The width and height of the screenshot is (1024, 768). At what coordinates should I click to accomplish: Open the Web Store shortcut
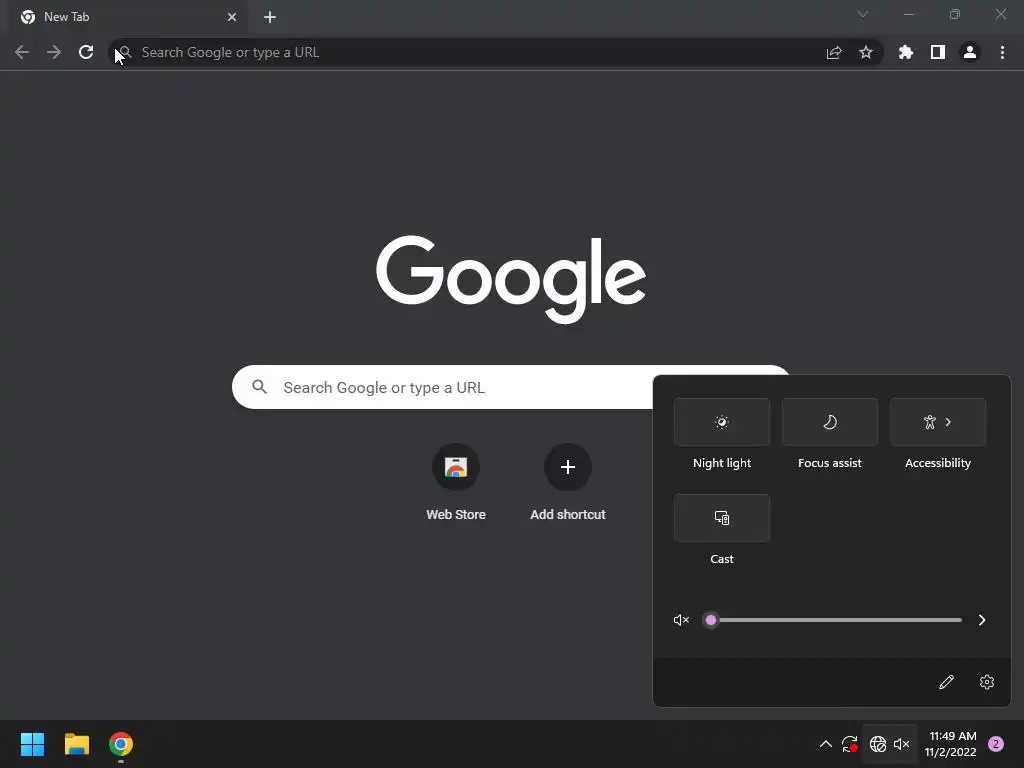[456, 483]
